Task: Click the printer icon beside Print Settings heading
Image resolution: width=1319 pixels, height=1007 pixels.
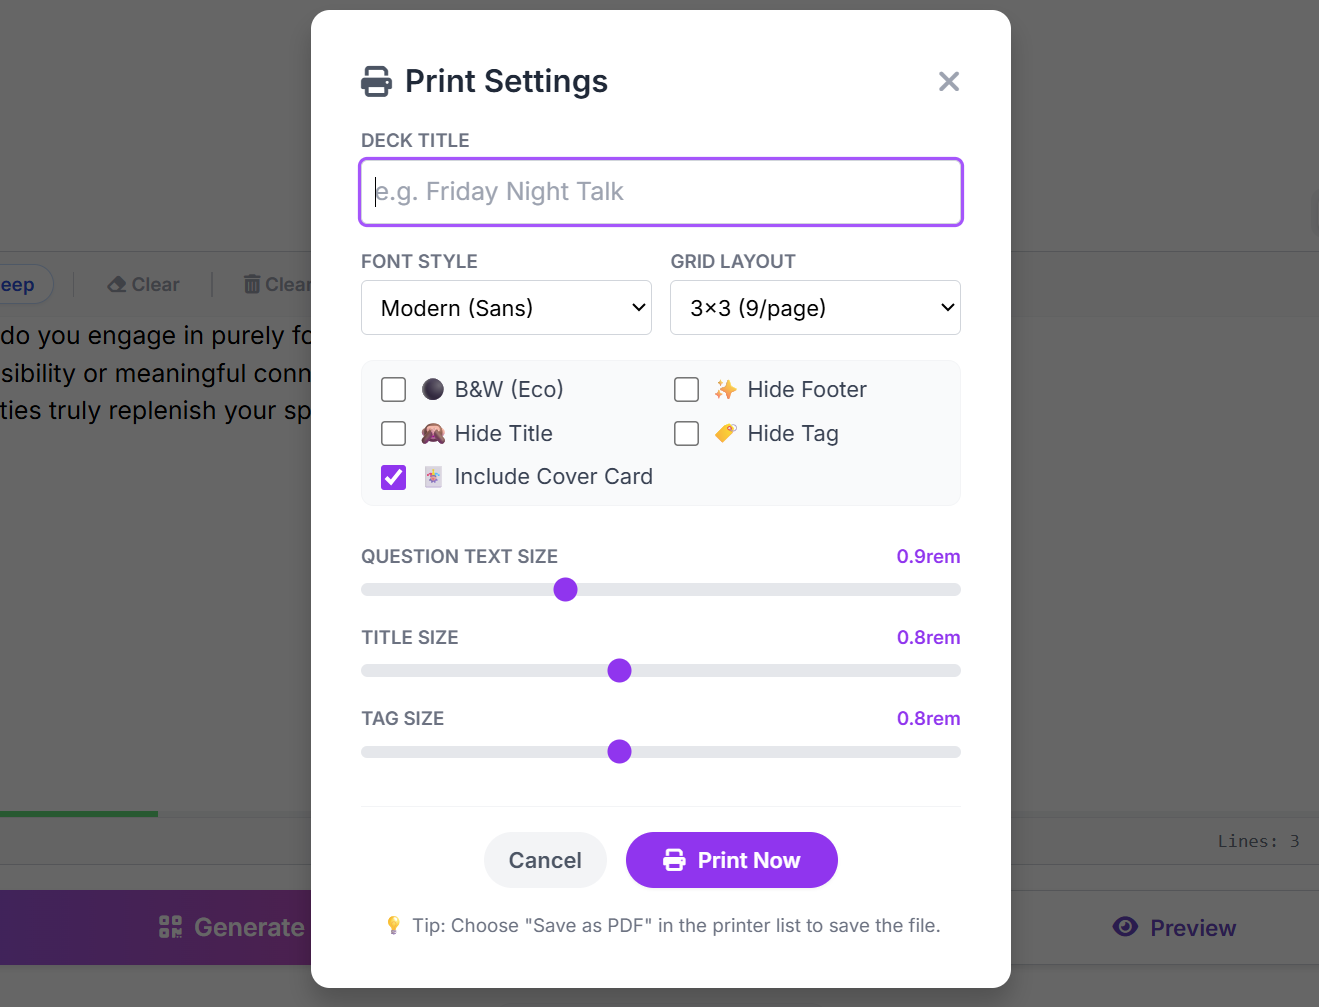Action: point(376,81)
